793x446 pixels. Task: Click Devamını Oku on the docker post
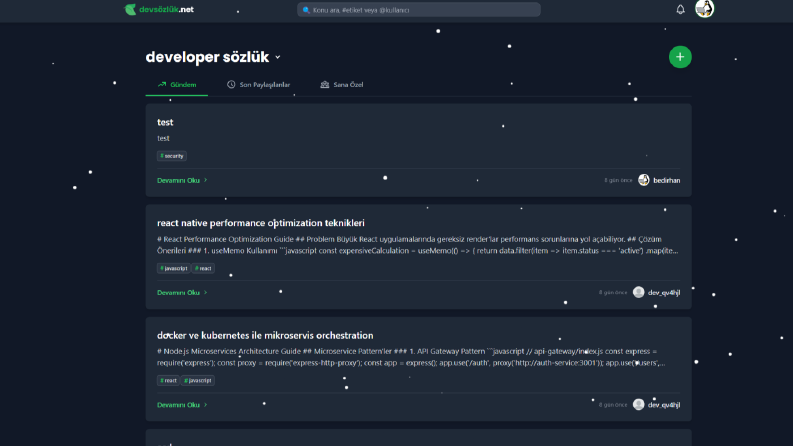point(182,405)
